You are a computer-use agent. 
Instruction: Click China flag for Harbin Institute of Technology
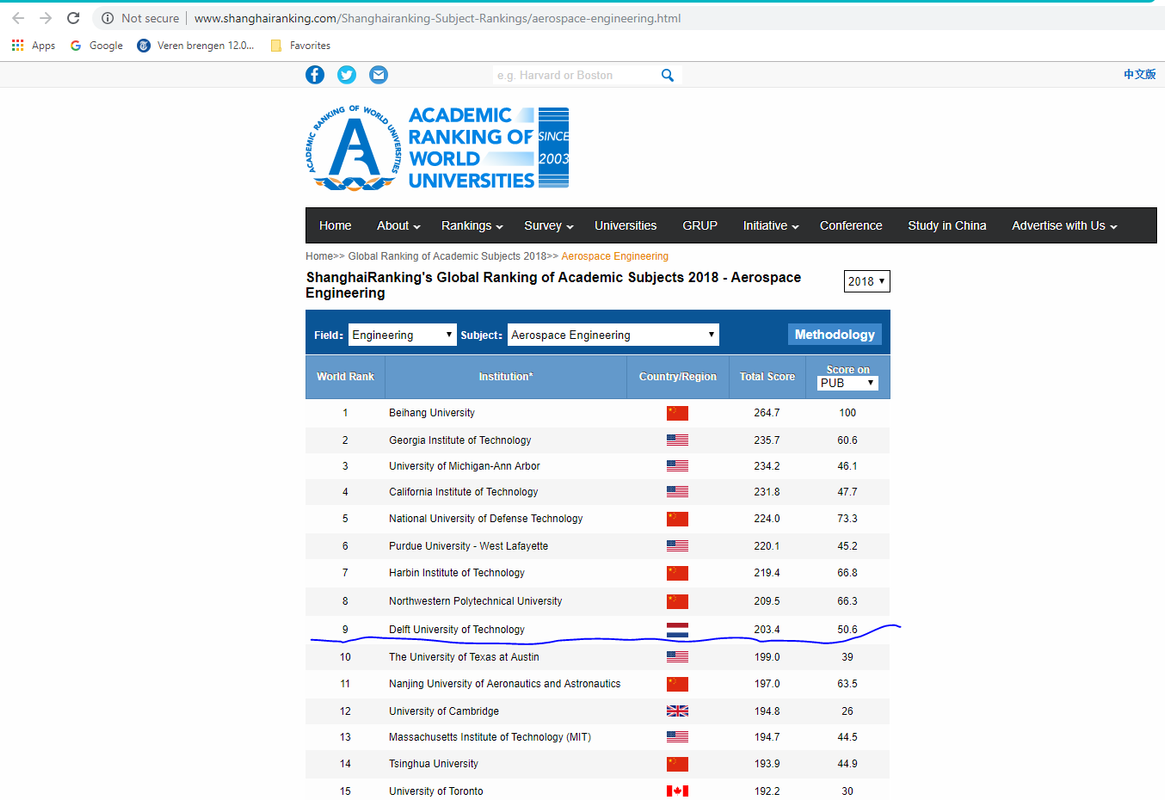(677, 573)
